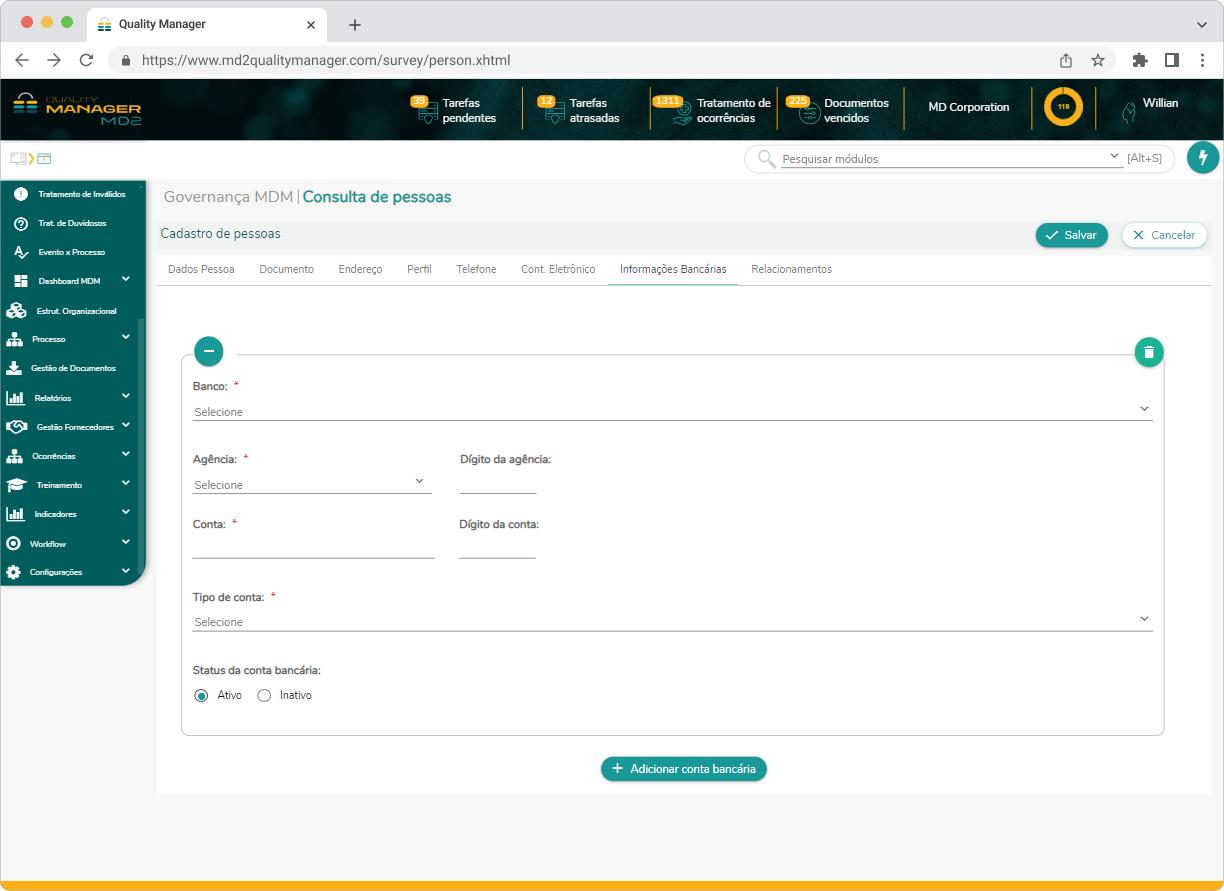Collapse the bank account panel with minus icon

tap(208, 352)
